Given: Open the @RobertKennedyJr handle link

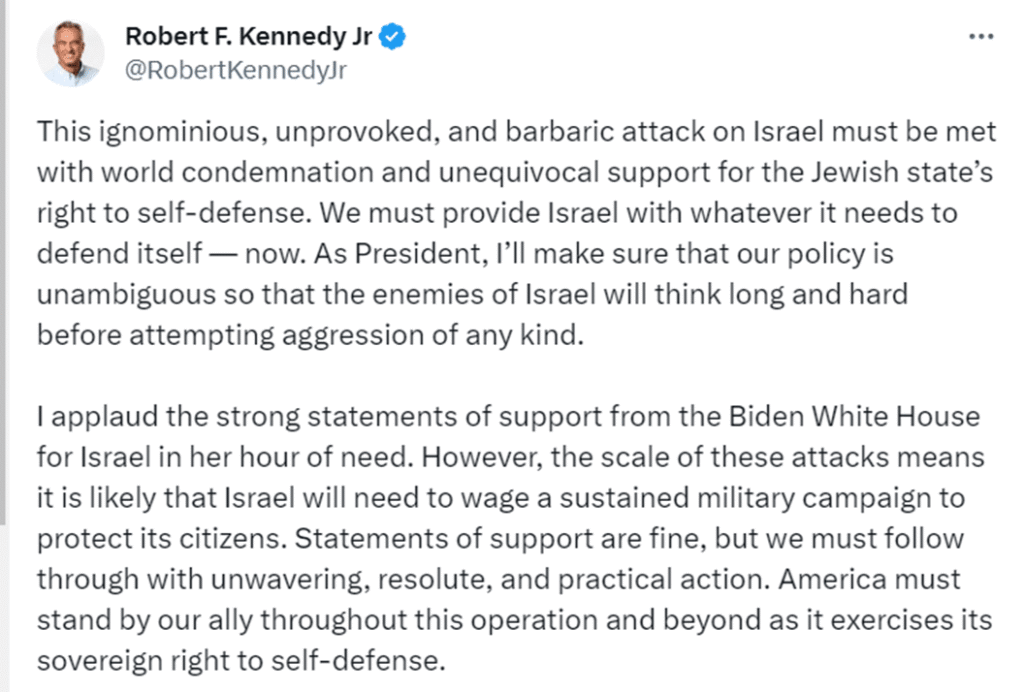Looking at the screenshot, I should (x=236, y=70).
